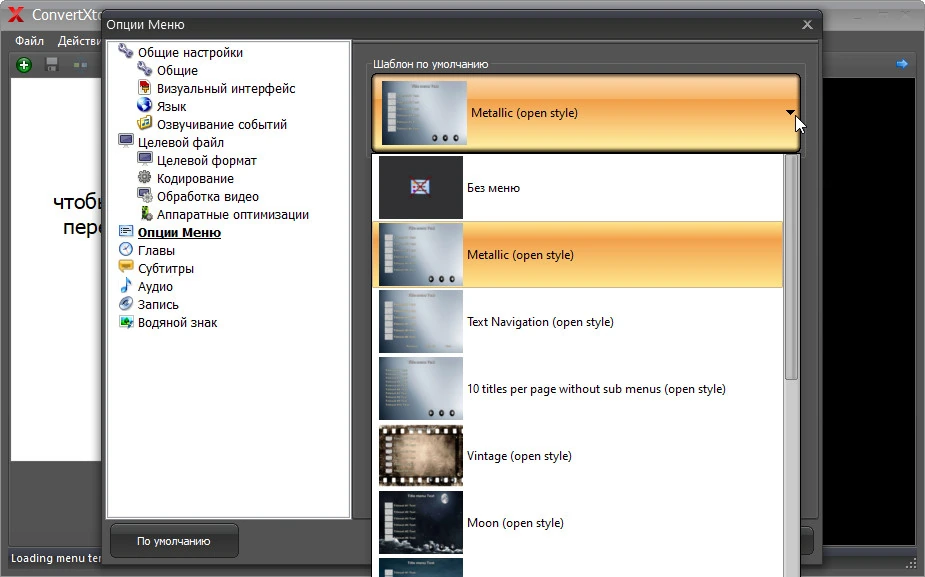
Task: Click the globe icon beside Язык
Action: click(145, 105)
